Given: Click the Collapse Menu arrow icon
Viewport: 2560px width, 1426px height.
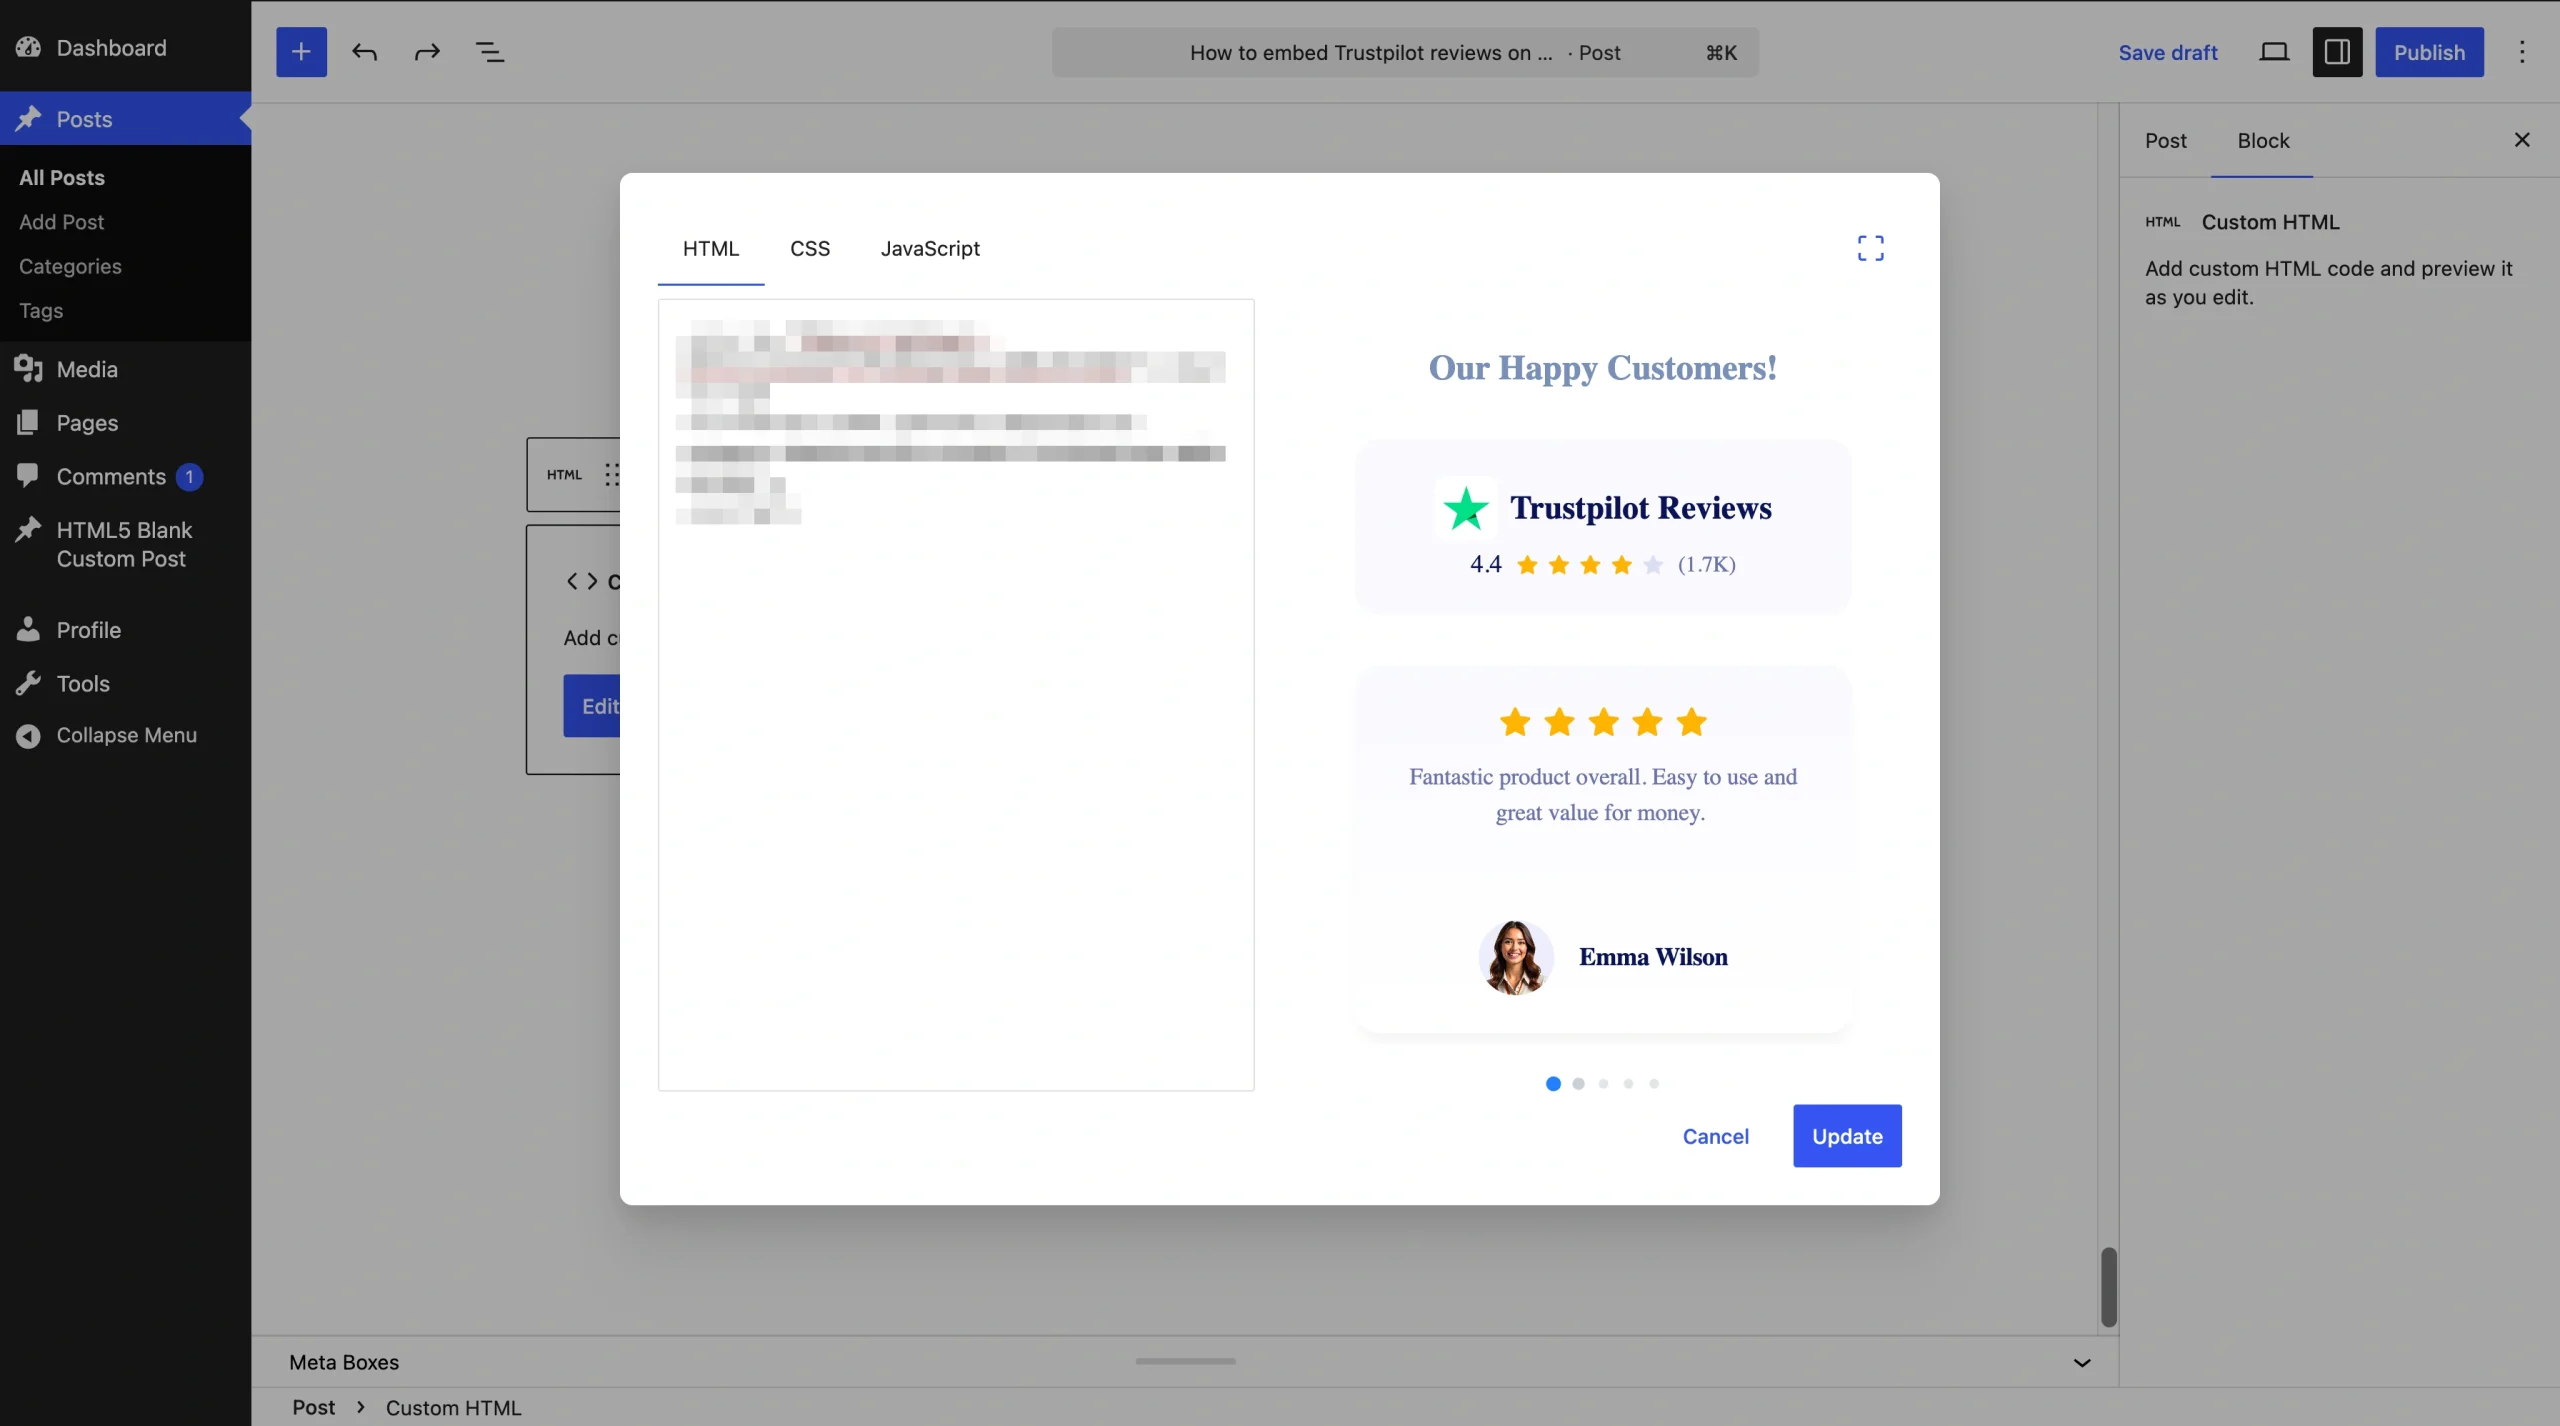Looking at the screenshot, I should [28, 735].
